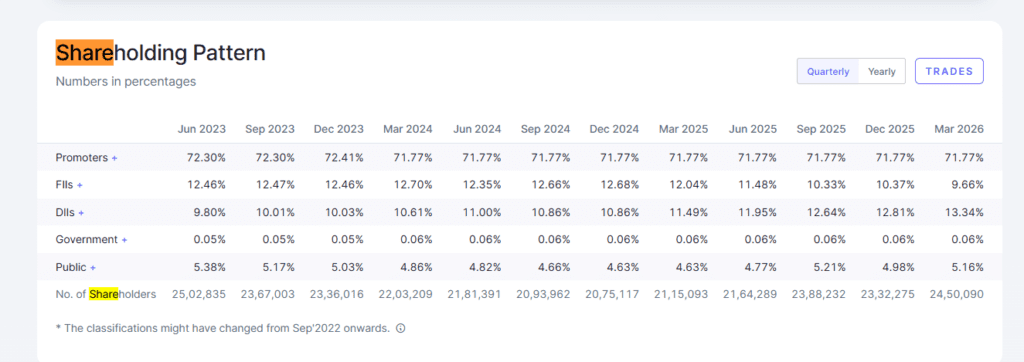This screenshot has height=362, width=1024.
Task: Click FIIs value 12.70% for Mar 2024
Action: 413,186
